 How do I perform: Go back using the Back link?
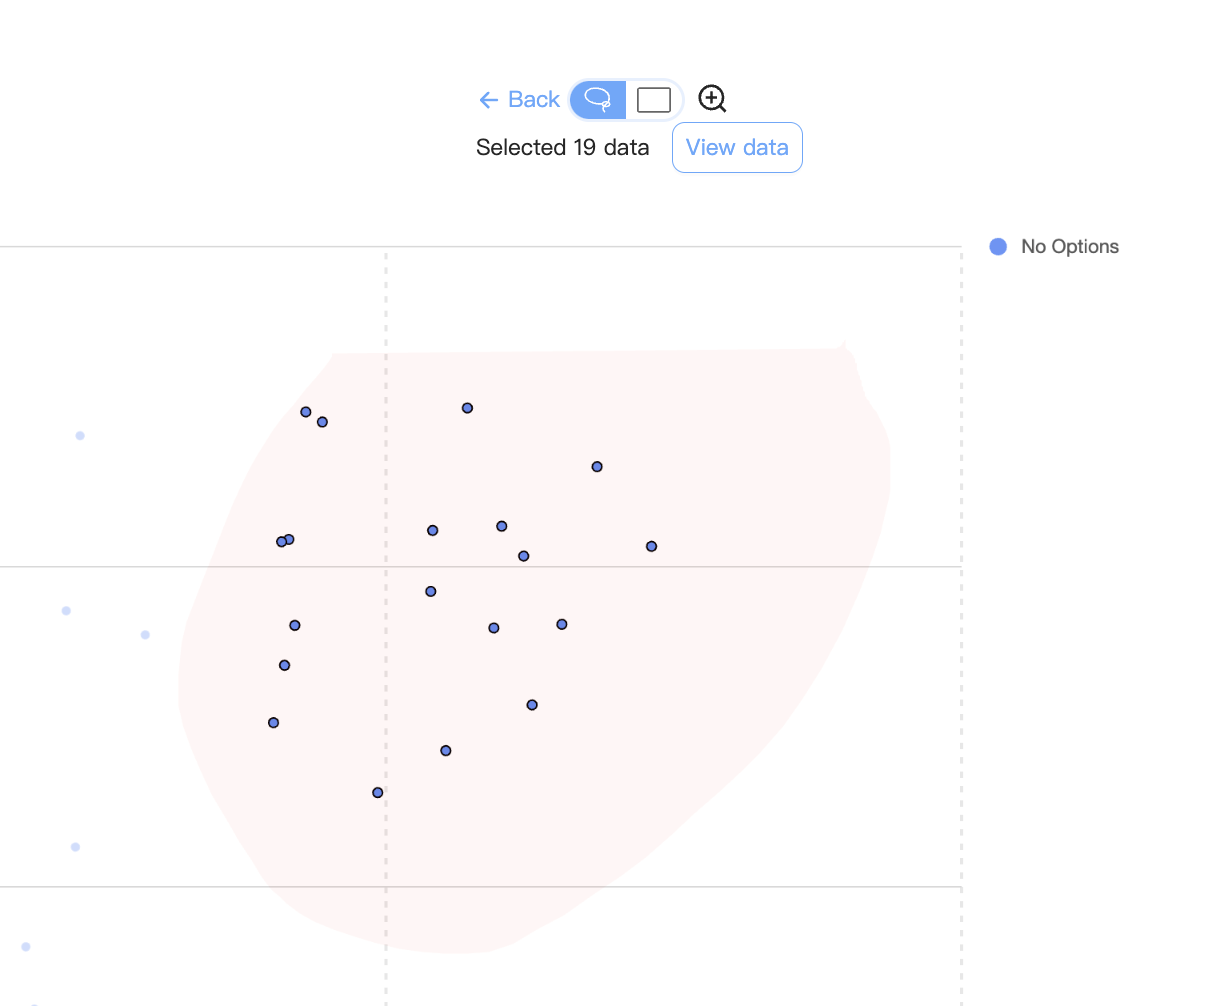534,100
